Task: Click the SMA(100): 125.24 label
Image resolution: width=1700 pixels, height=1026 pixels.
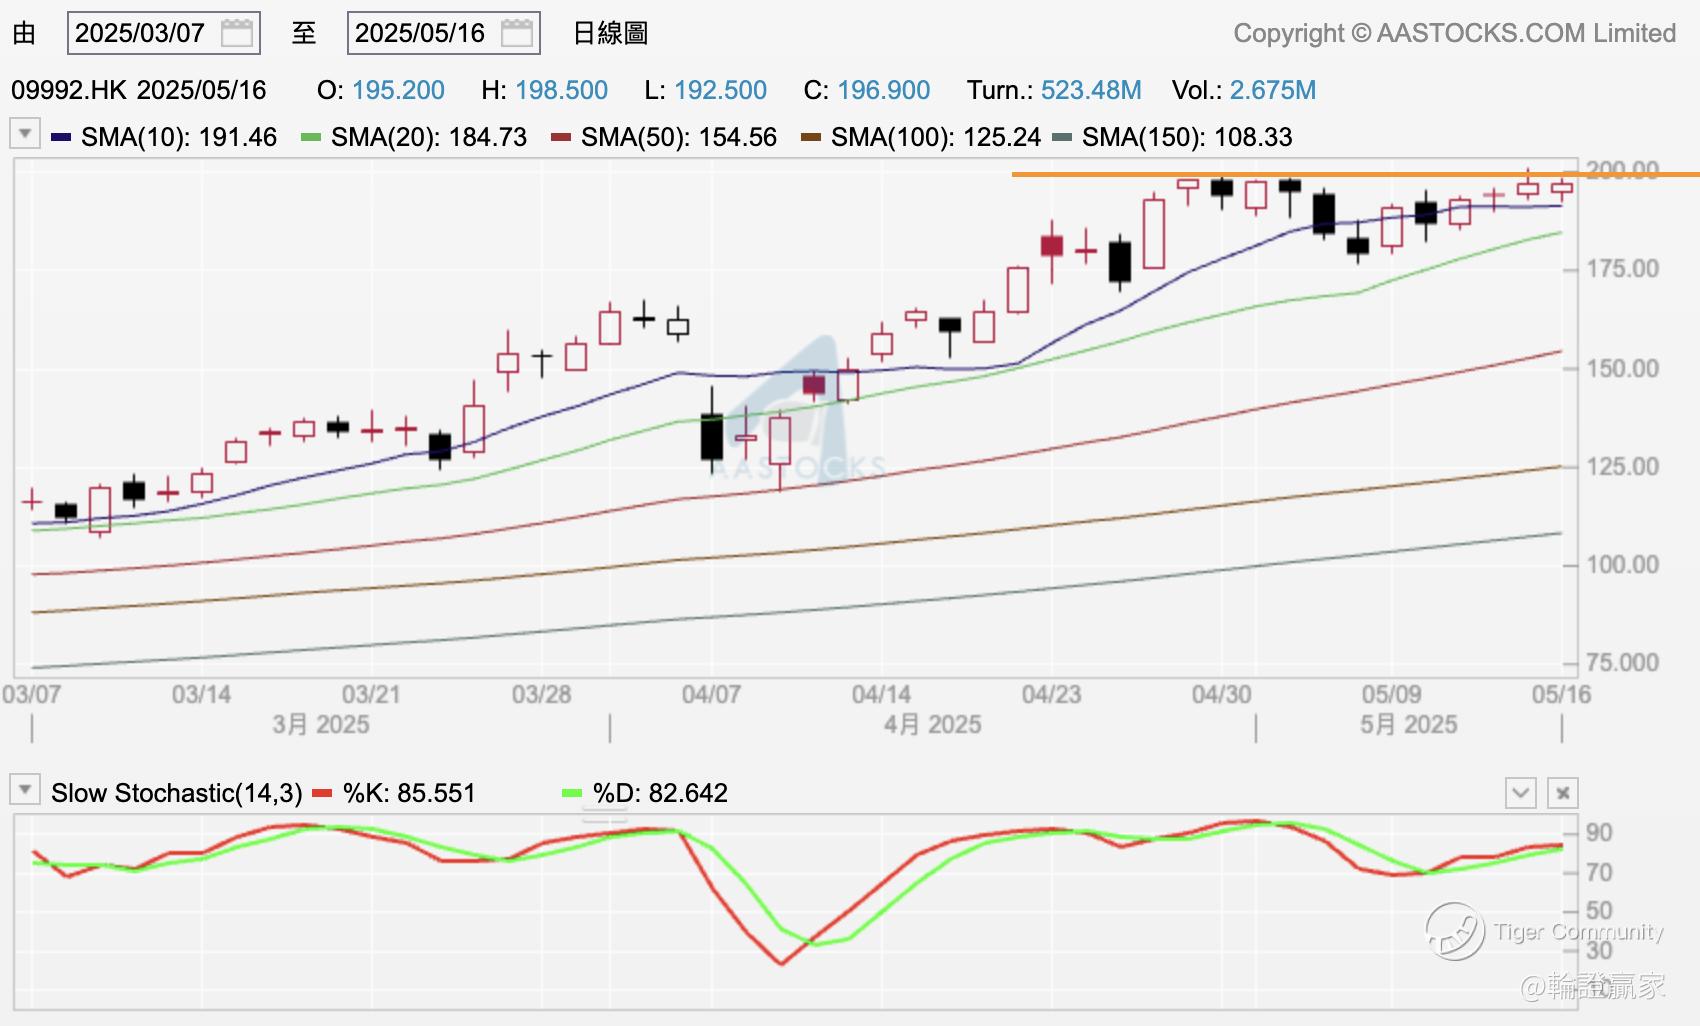Action: [x=936, y=137]
